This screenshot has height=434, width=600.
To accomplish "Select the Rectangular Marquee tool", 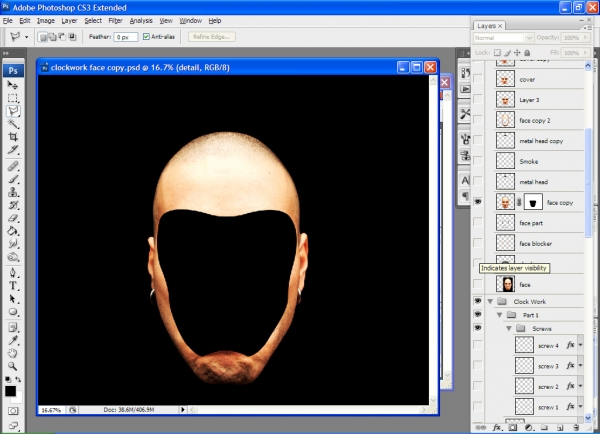I will coord(13,98).
